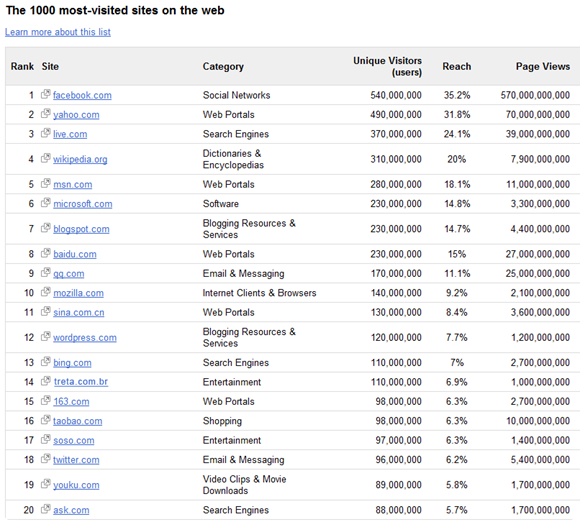Click the external-link icon beside youku.com
580x522 pixels.
[x=45, y=484]
